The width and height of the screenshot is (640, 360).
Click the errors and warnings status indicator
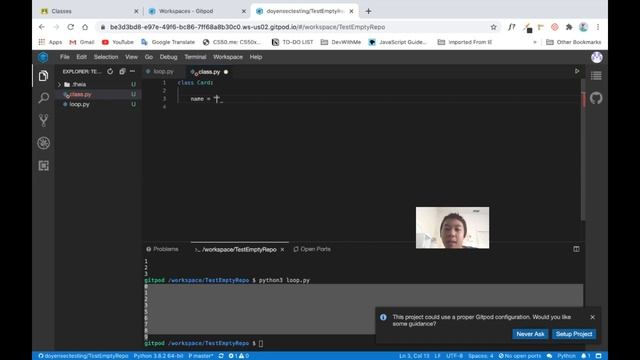[239, 356]
